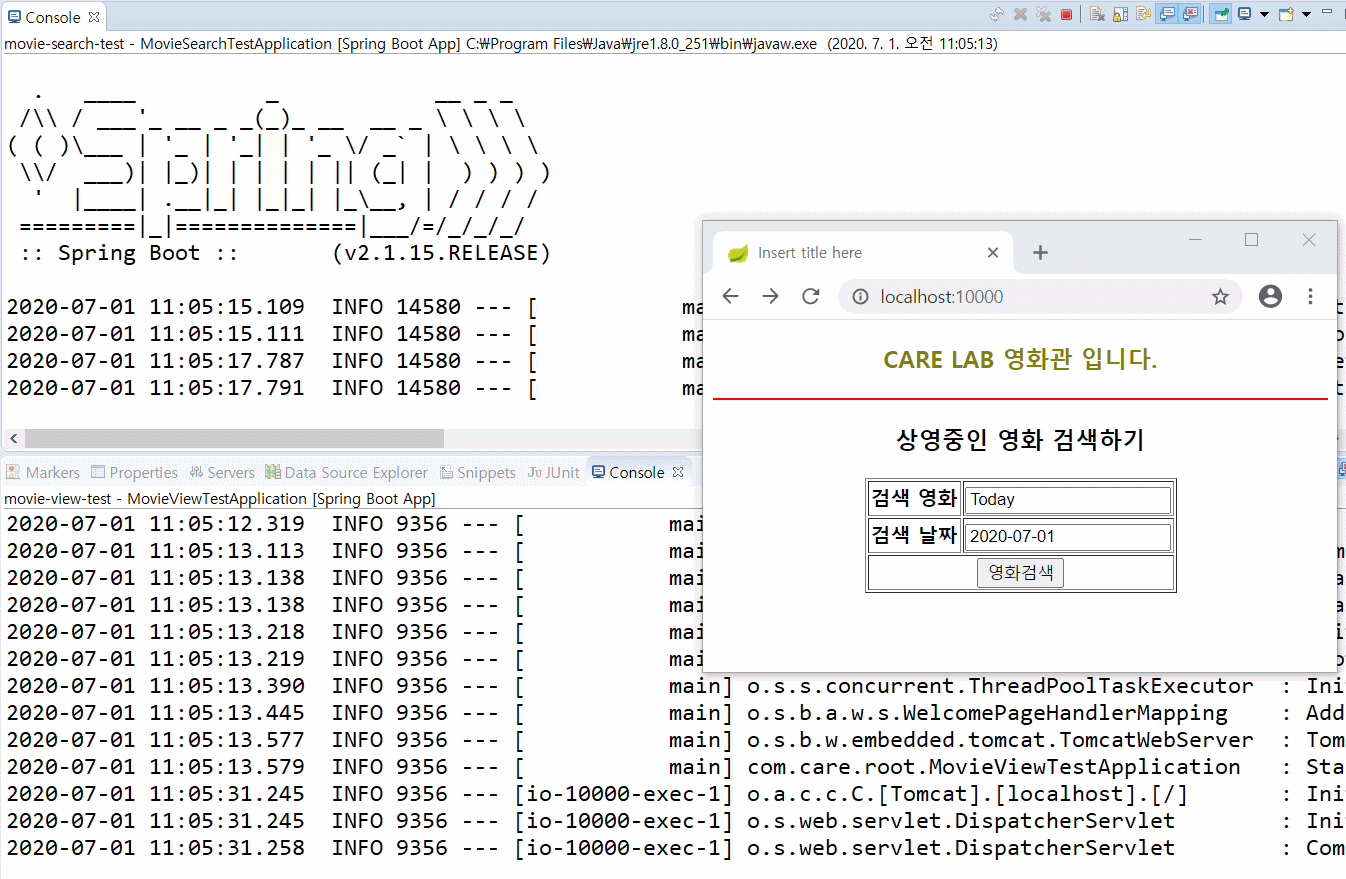1346x879 pixels.
Task: Click timestamp '2020-07-01 11:05:17.791' log line
Action: [x=155, y=388]
